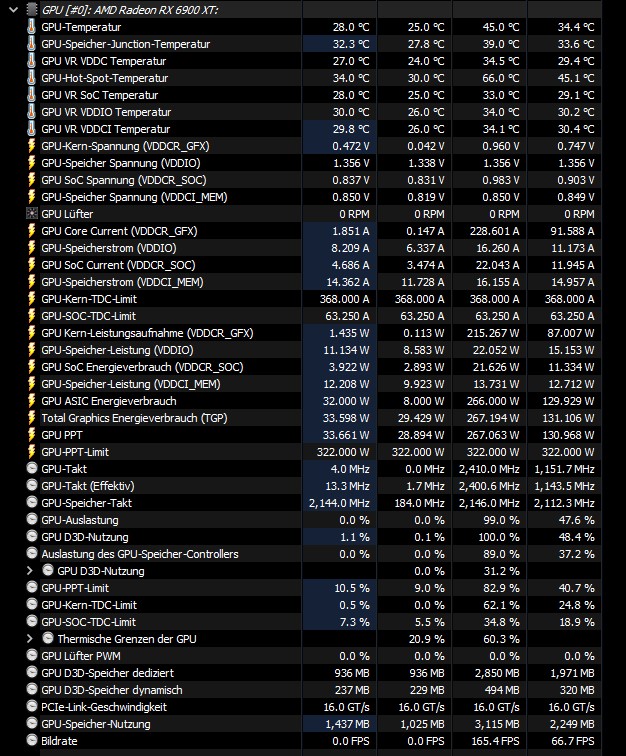Click the 266.000 W maximum ASIC power value
626x756 pixels.
492,401
